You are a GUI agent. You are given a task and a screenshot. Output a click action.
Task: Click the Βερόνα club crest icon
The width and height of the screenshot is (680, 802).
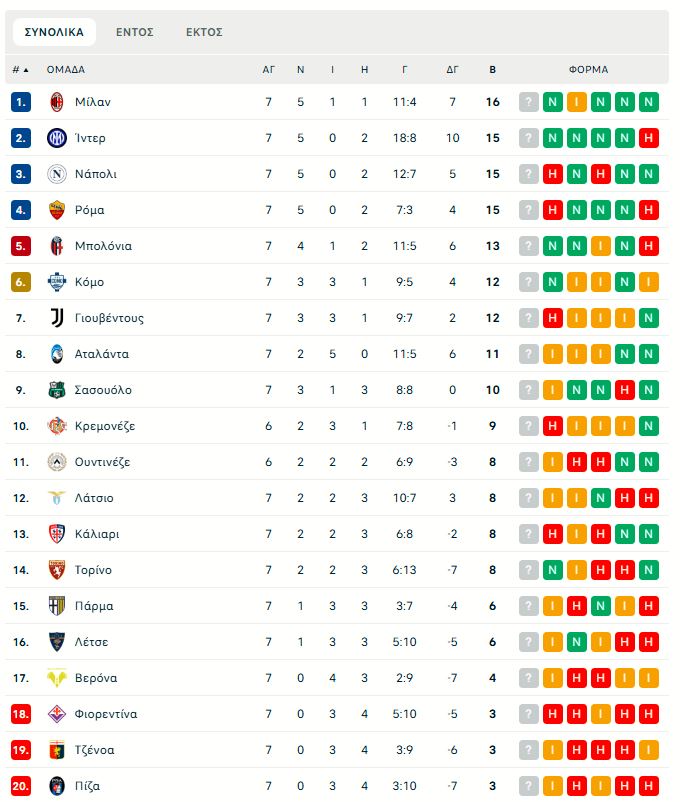pyautogui.click(x=56, y=678)
